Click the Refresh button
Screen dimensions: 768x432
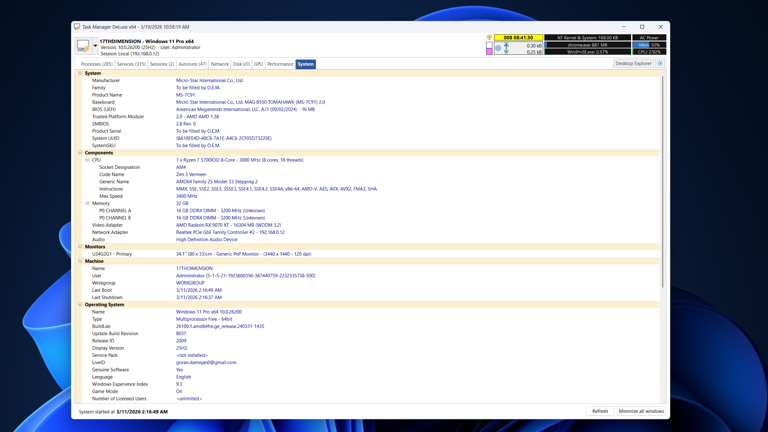click(600, 411)
